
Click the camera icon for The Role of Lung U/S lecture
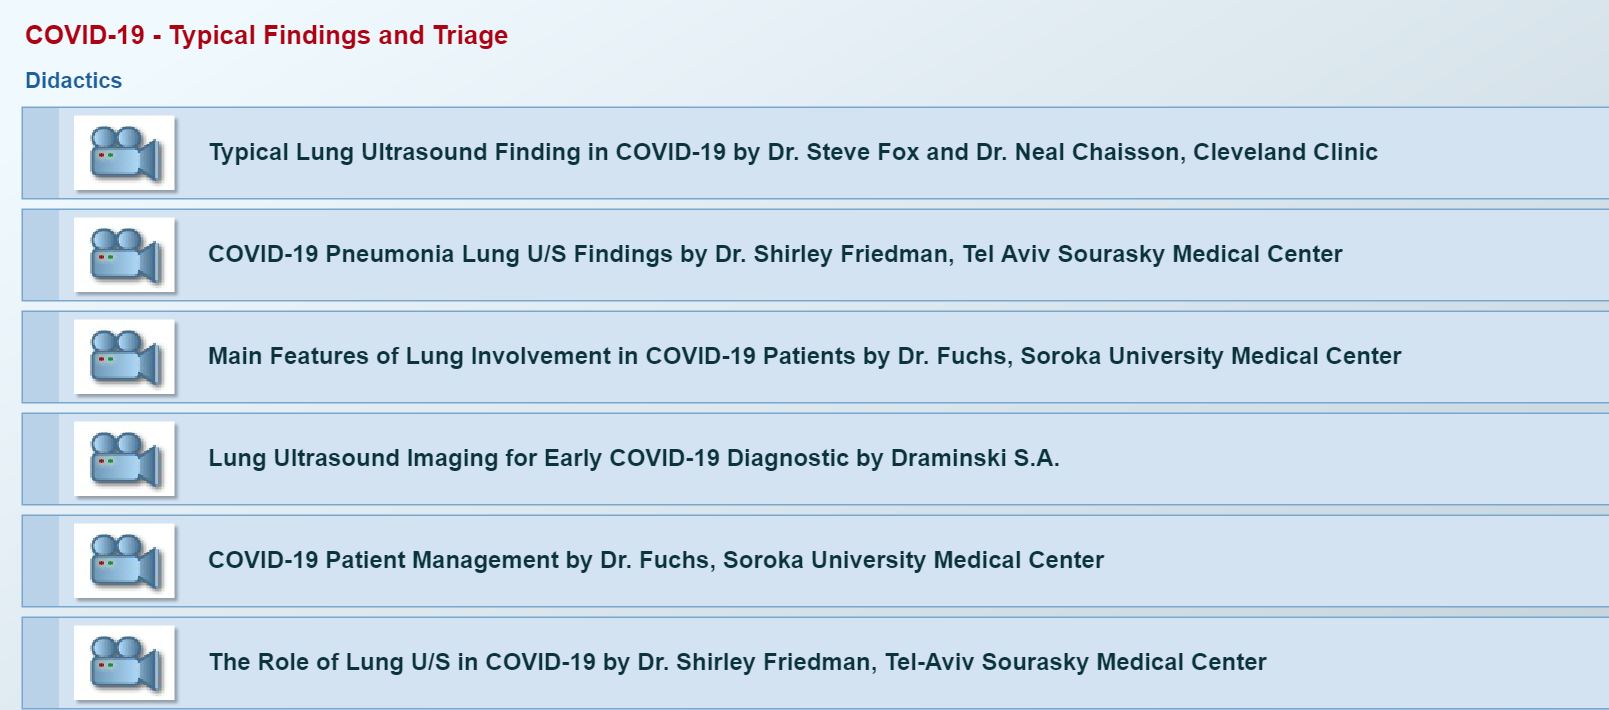tap(125, 663)
